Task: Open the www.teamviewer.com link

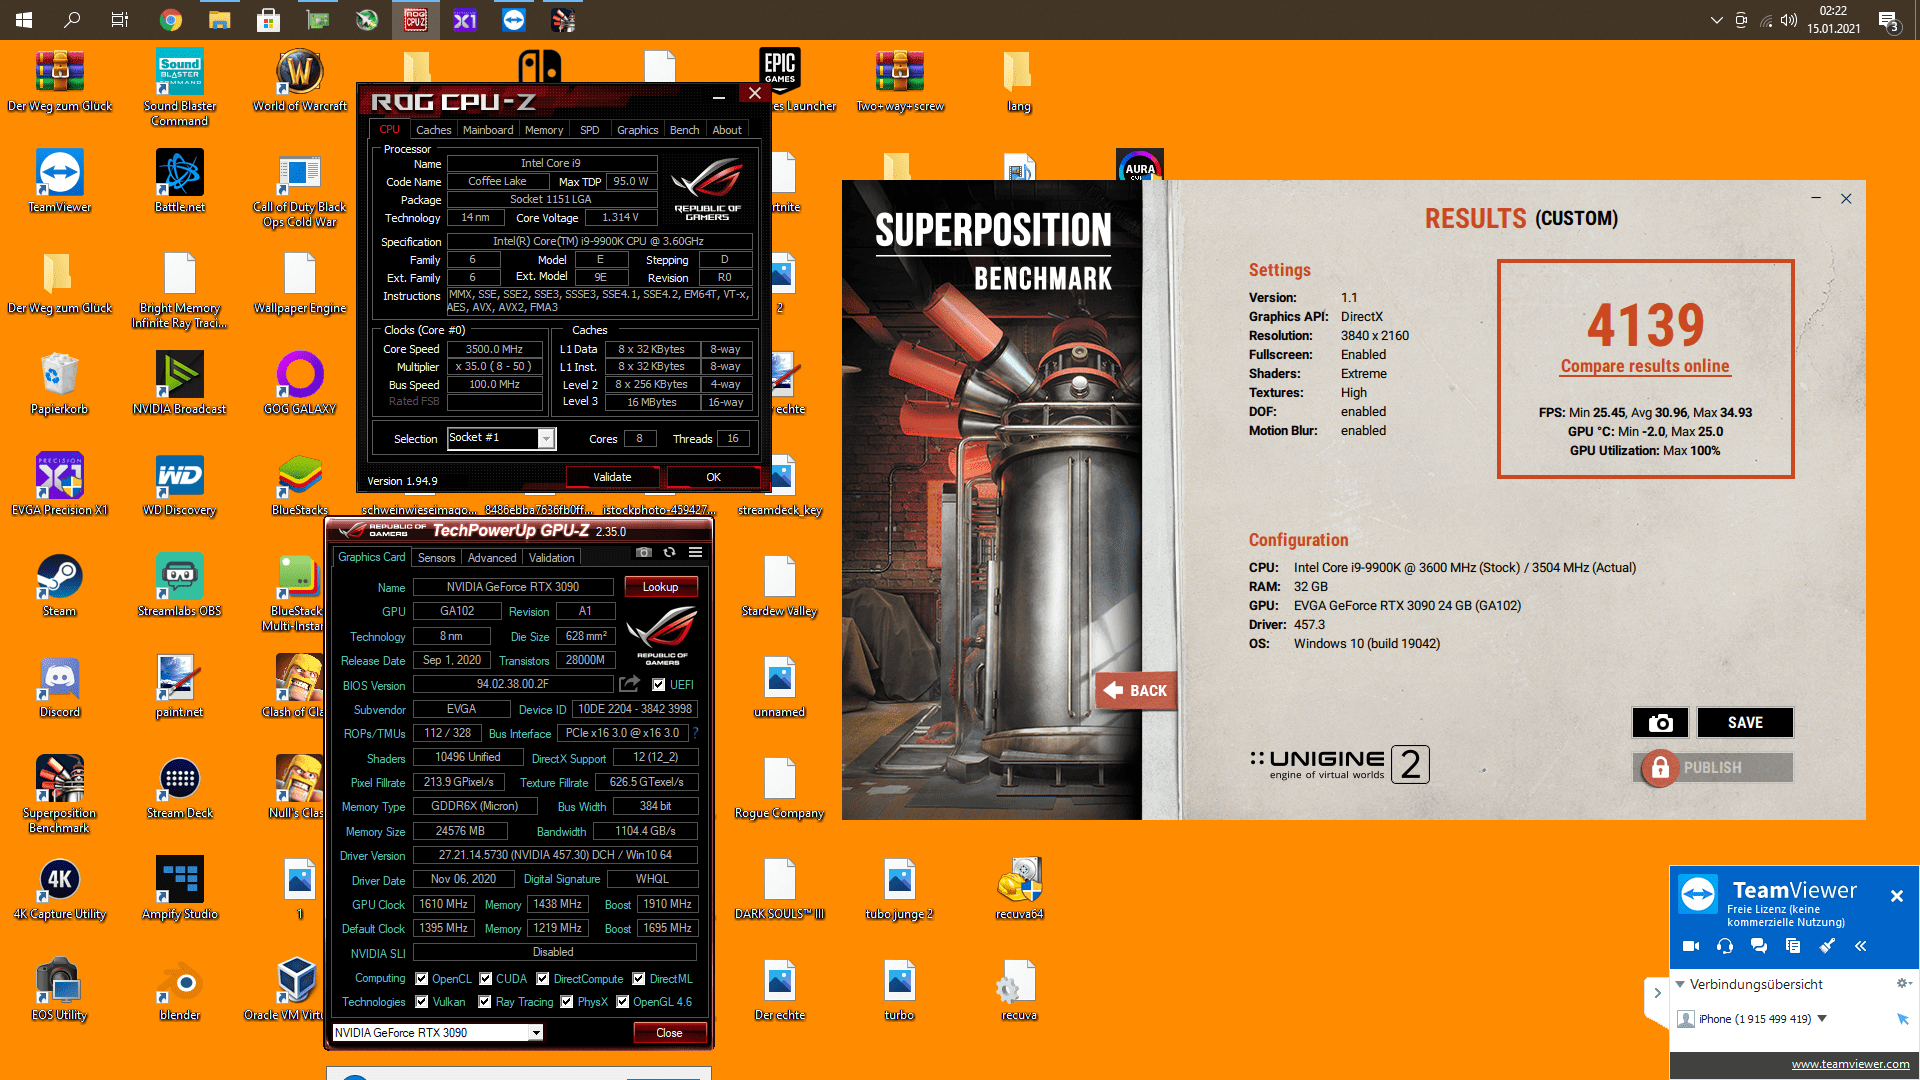Action: (1850, 1064)
